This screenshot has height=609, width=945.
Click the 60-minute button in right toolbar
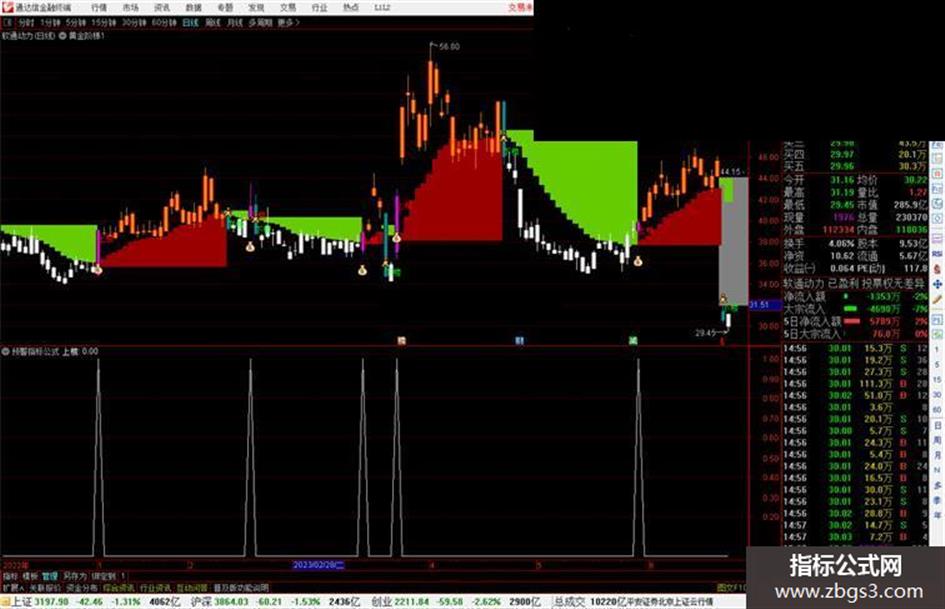937,409
